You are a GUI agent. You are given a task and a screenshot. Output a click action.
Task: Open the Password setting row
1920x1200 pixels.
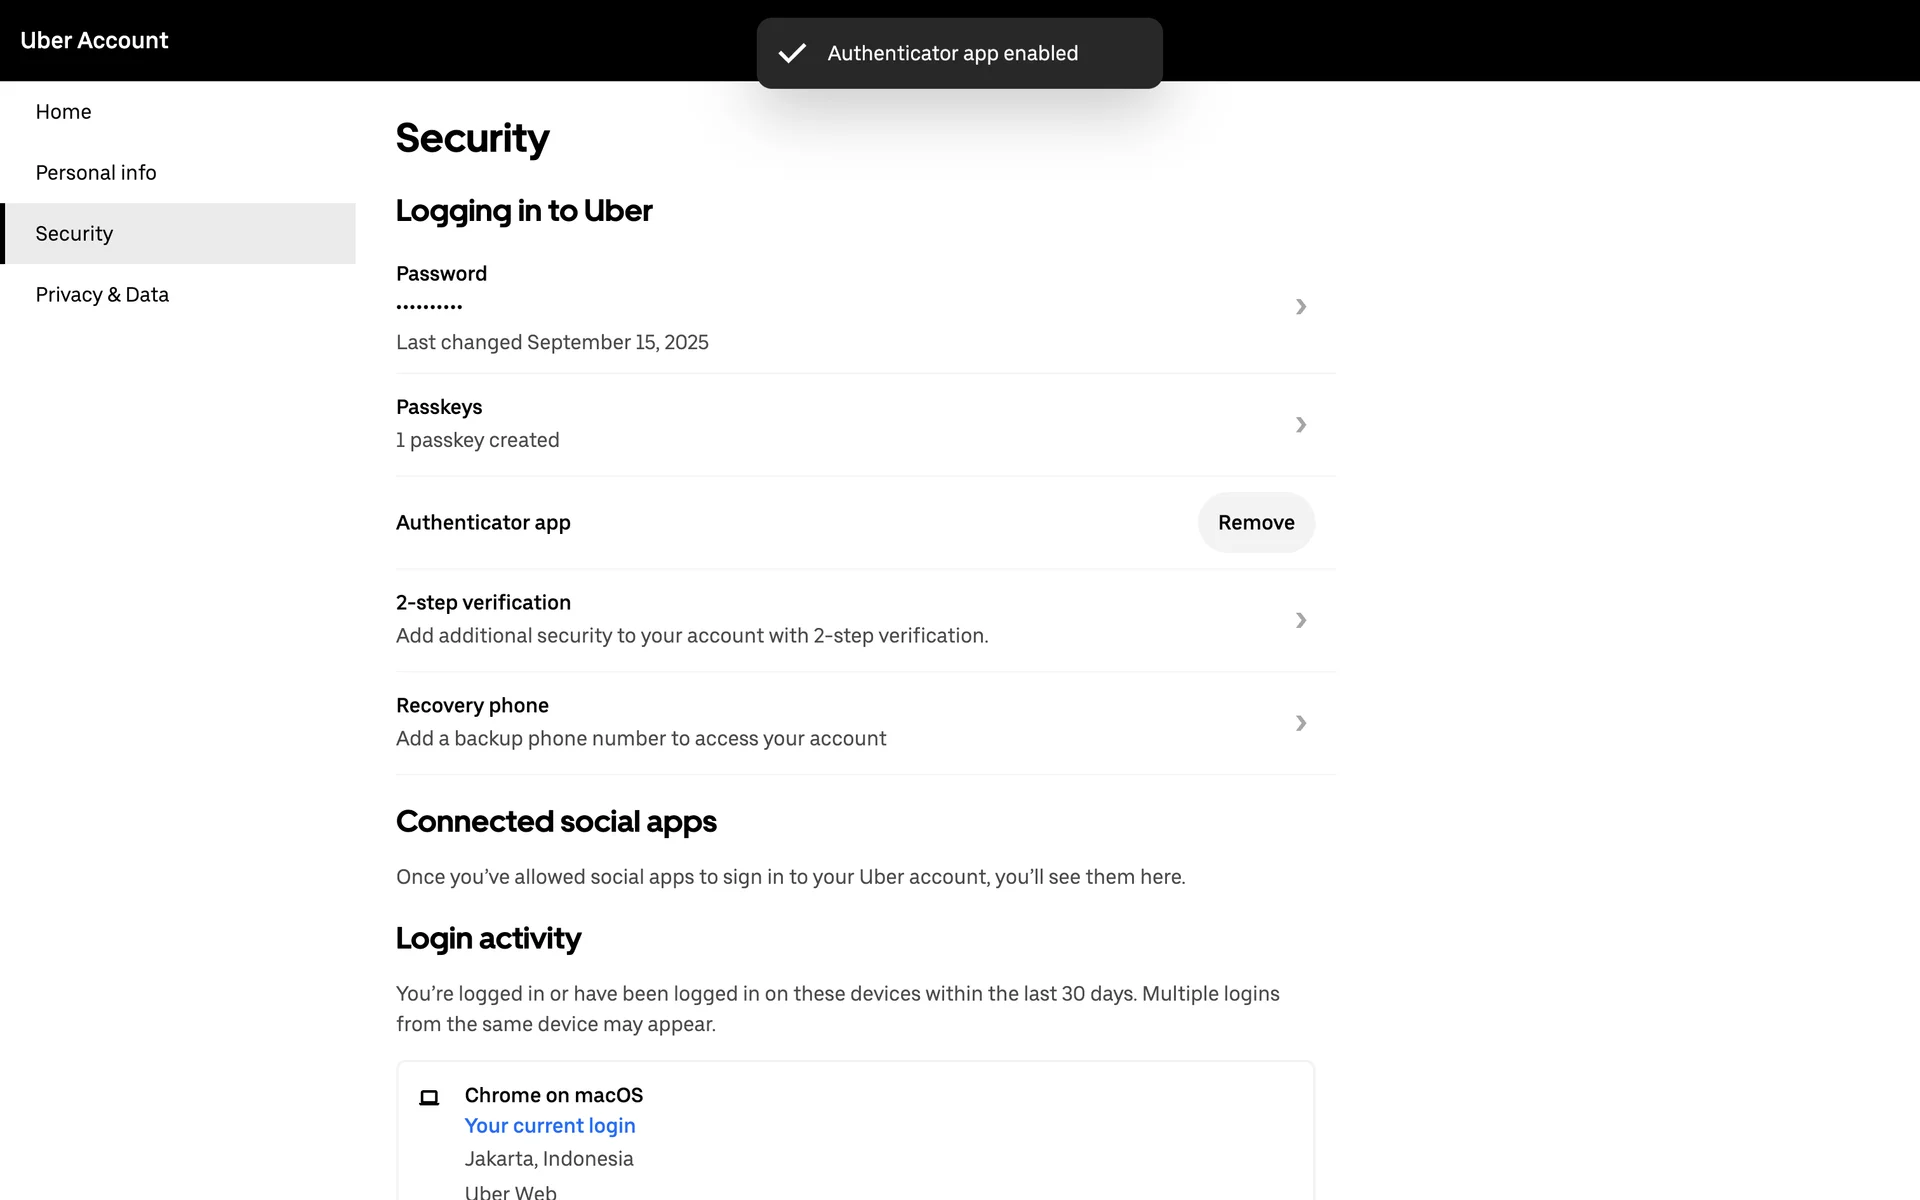441,274
